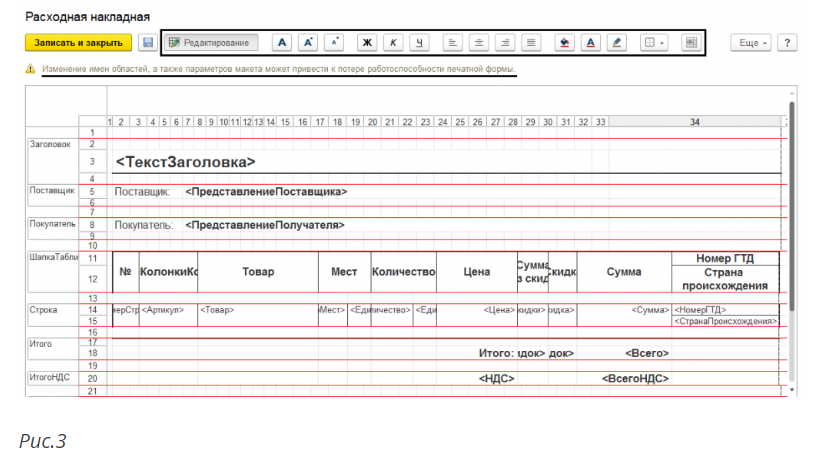Toggle italic К formatting
Viewport: 827px width, 468px height.
393,43
